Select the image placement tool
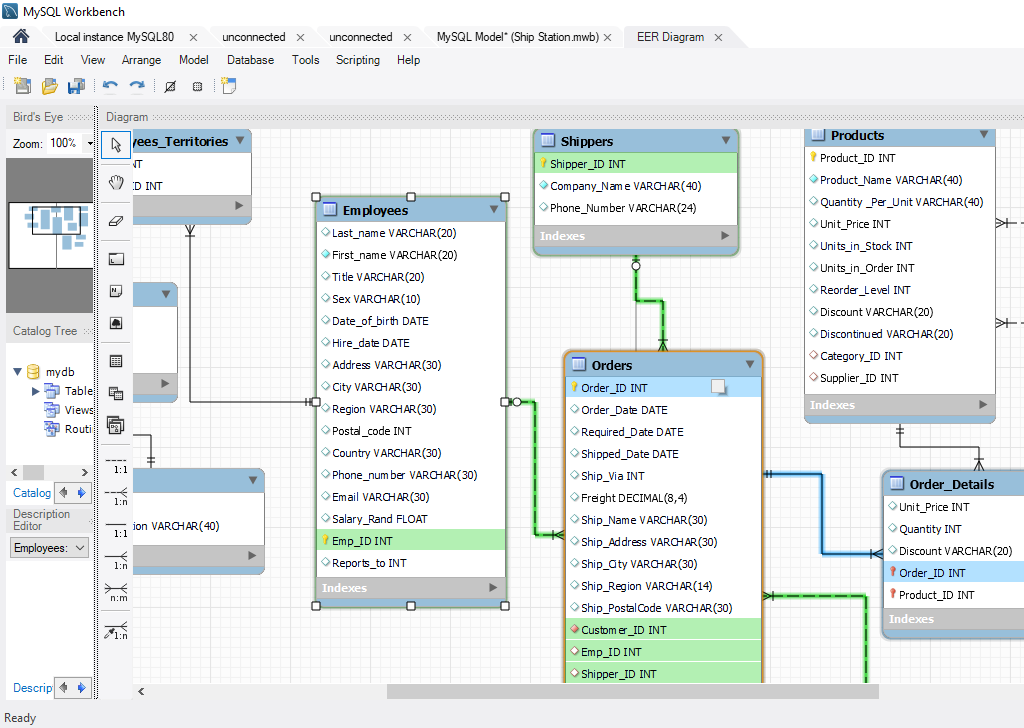The width and height of the screenshot is (1024, 728). [116, 323]
